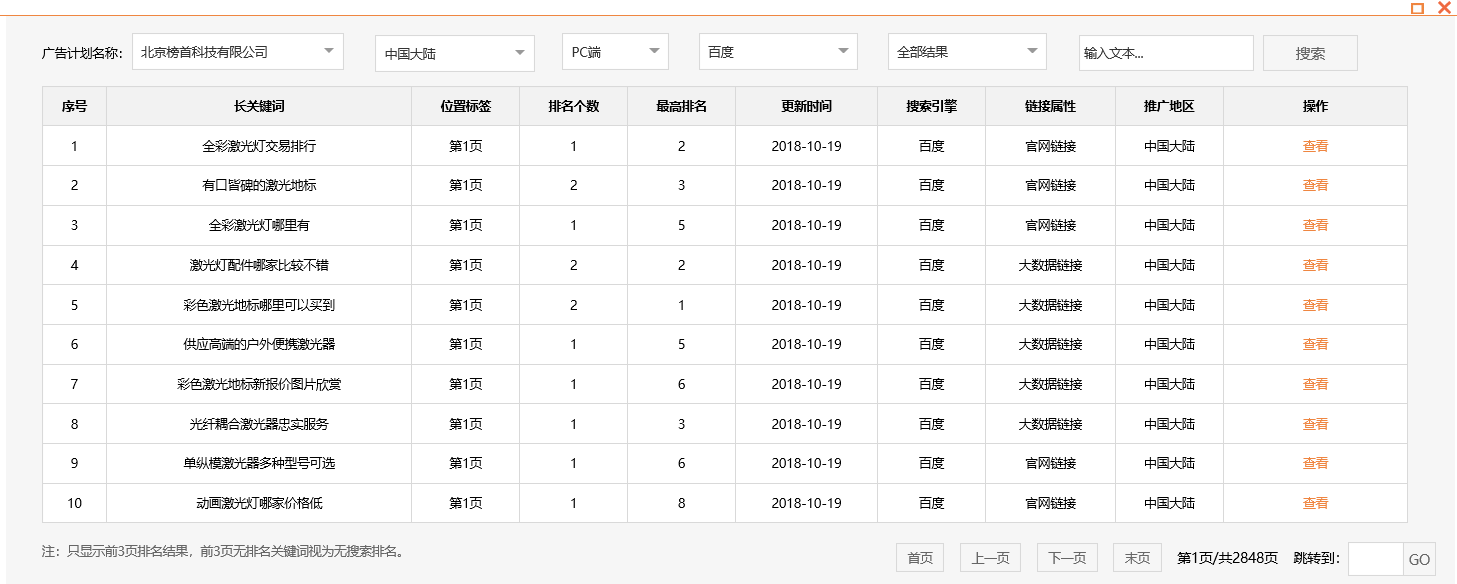1457x584 pixels.
Task: Open the PC端 platform dropdown
Action: (614, 51)
